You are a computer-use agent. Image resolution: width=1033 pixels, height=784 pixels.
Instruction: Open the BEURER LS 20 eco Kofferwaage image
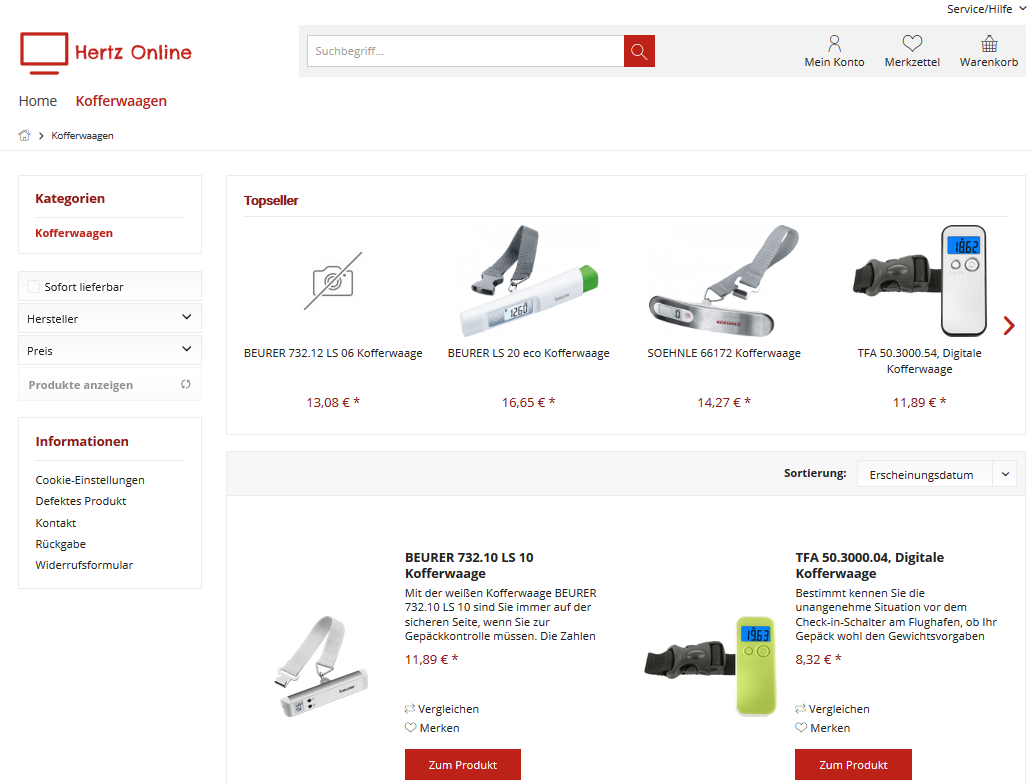(x=528, y=281)
